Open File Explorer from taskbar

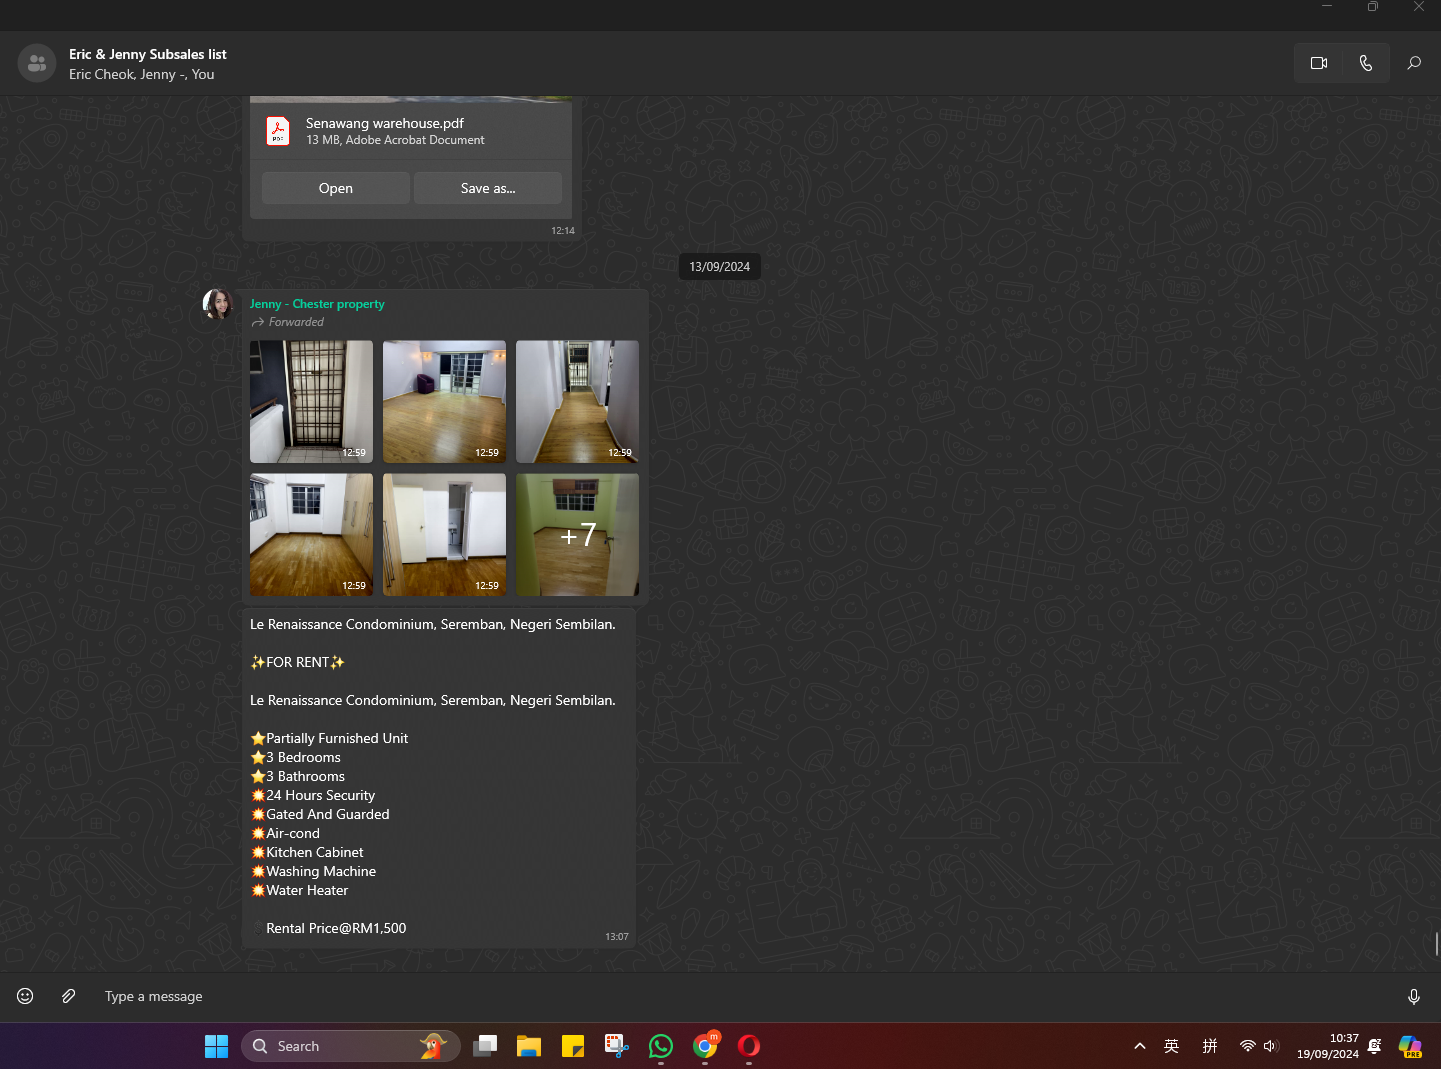click(529, 1046)
